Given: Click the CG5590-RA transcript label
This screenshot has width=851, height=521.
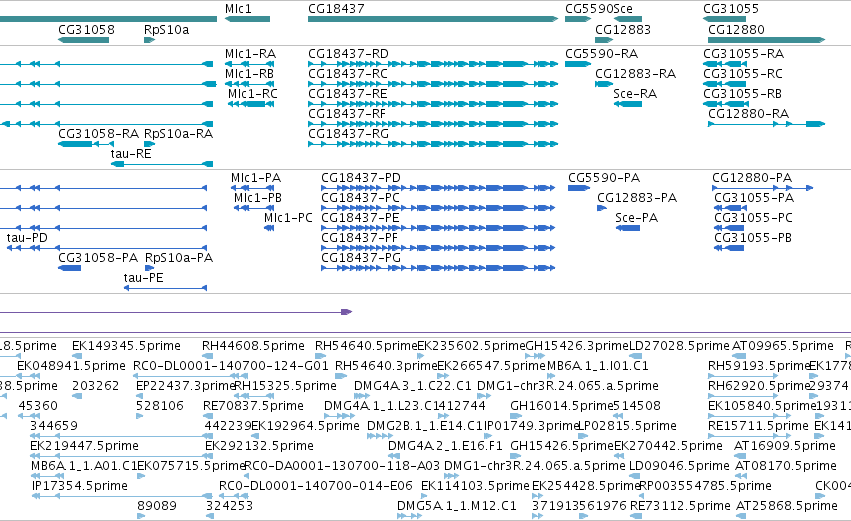Looking at the screenshot, I should 601,54.
